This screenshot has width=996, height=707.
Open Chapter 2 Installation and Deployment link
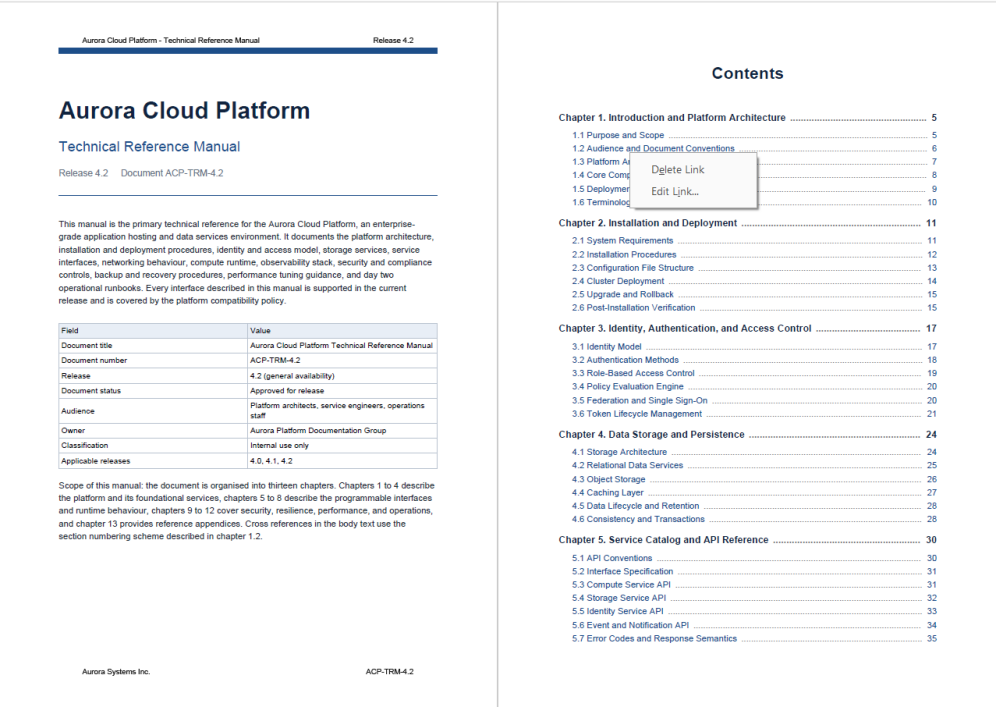[647, 223]
